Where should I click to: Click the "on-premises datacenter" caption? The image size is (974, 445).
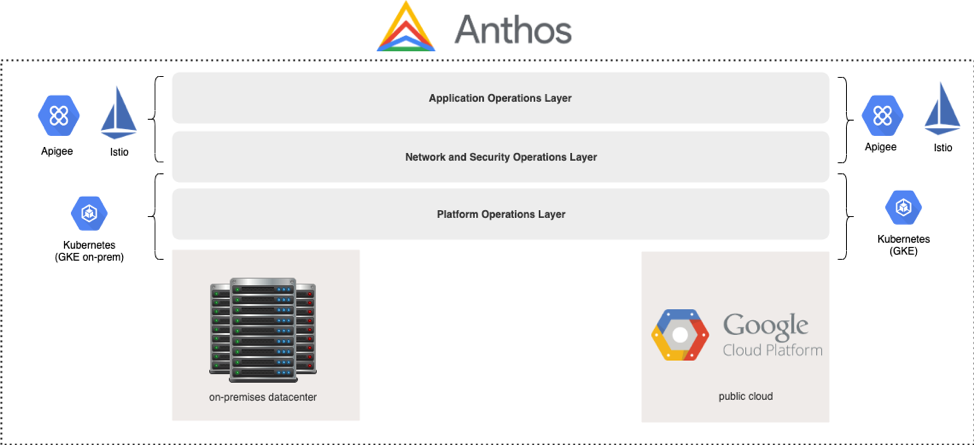(265, 397)
